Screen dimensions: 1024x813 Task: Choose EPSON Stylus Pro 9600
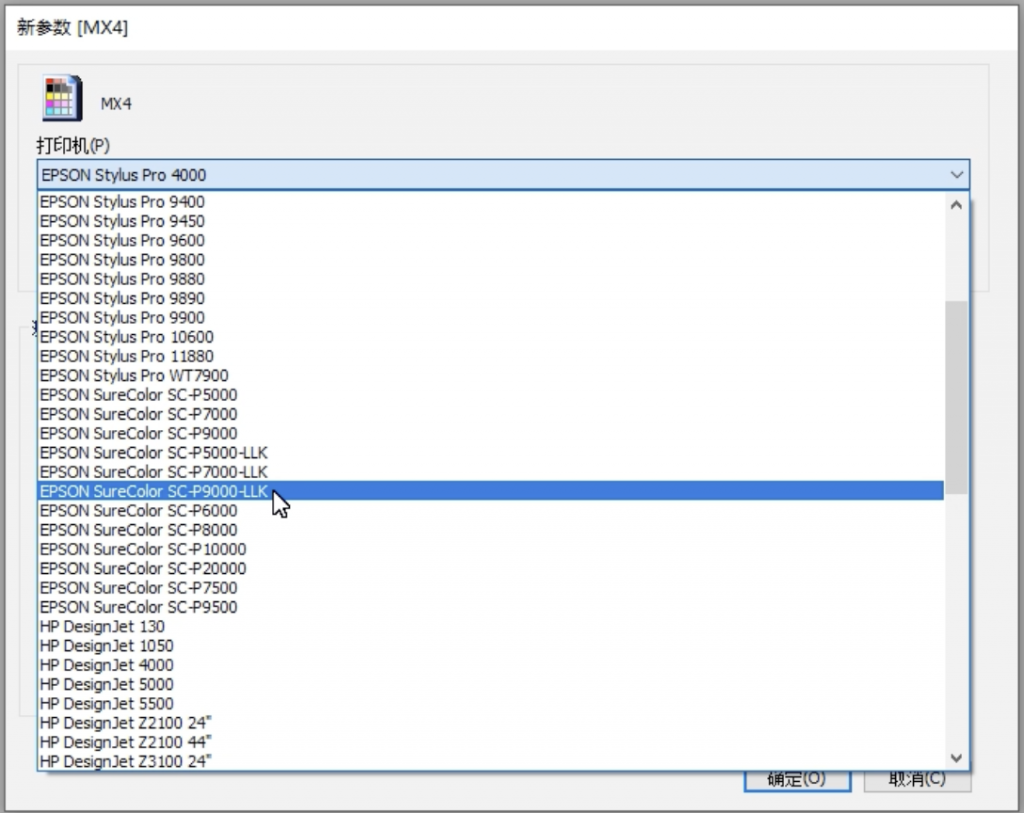[x=490, y=240]
